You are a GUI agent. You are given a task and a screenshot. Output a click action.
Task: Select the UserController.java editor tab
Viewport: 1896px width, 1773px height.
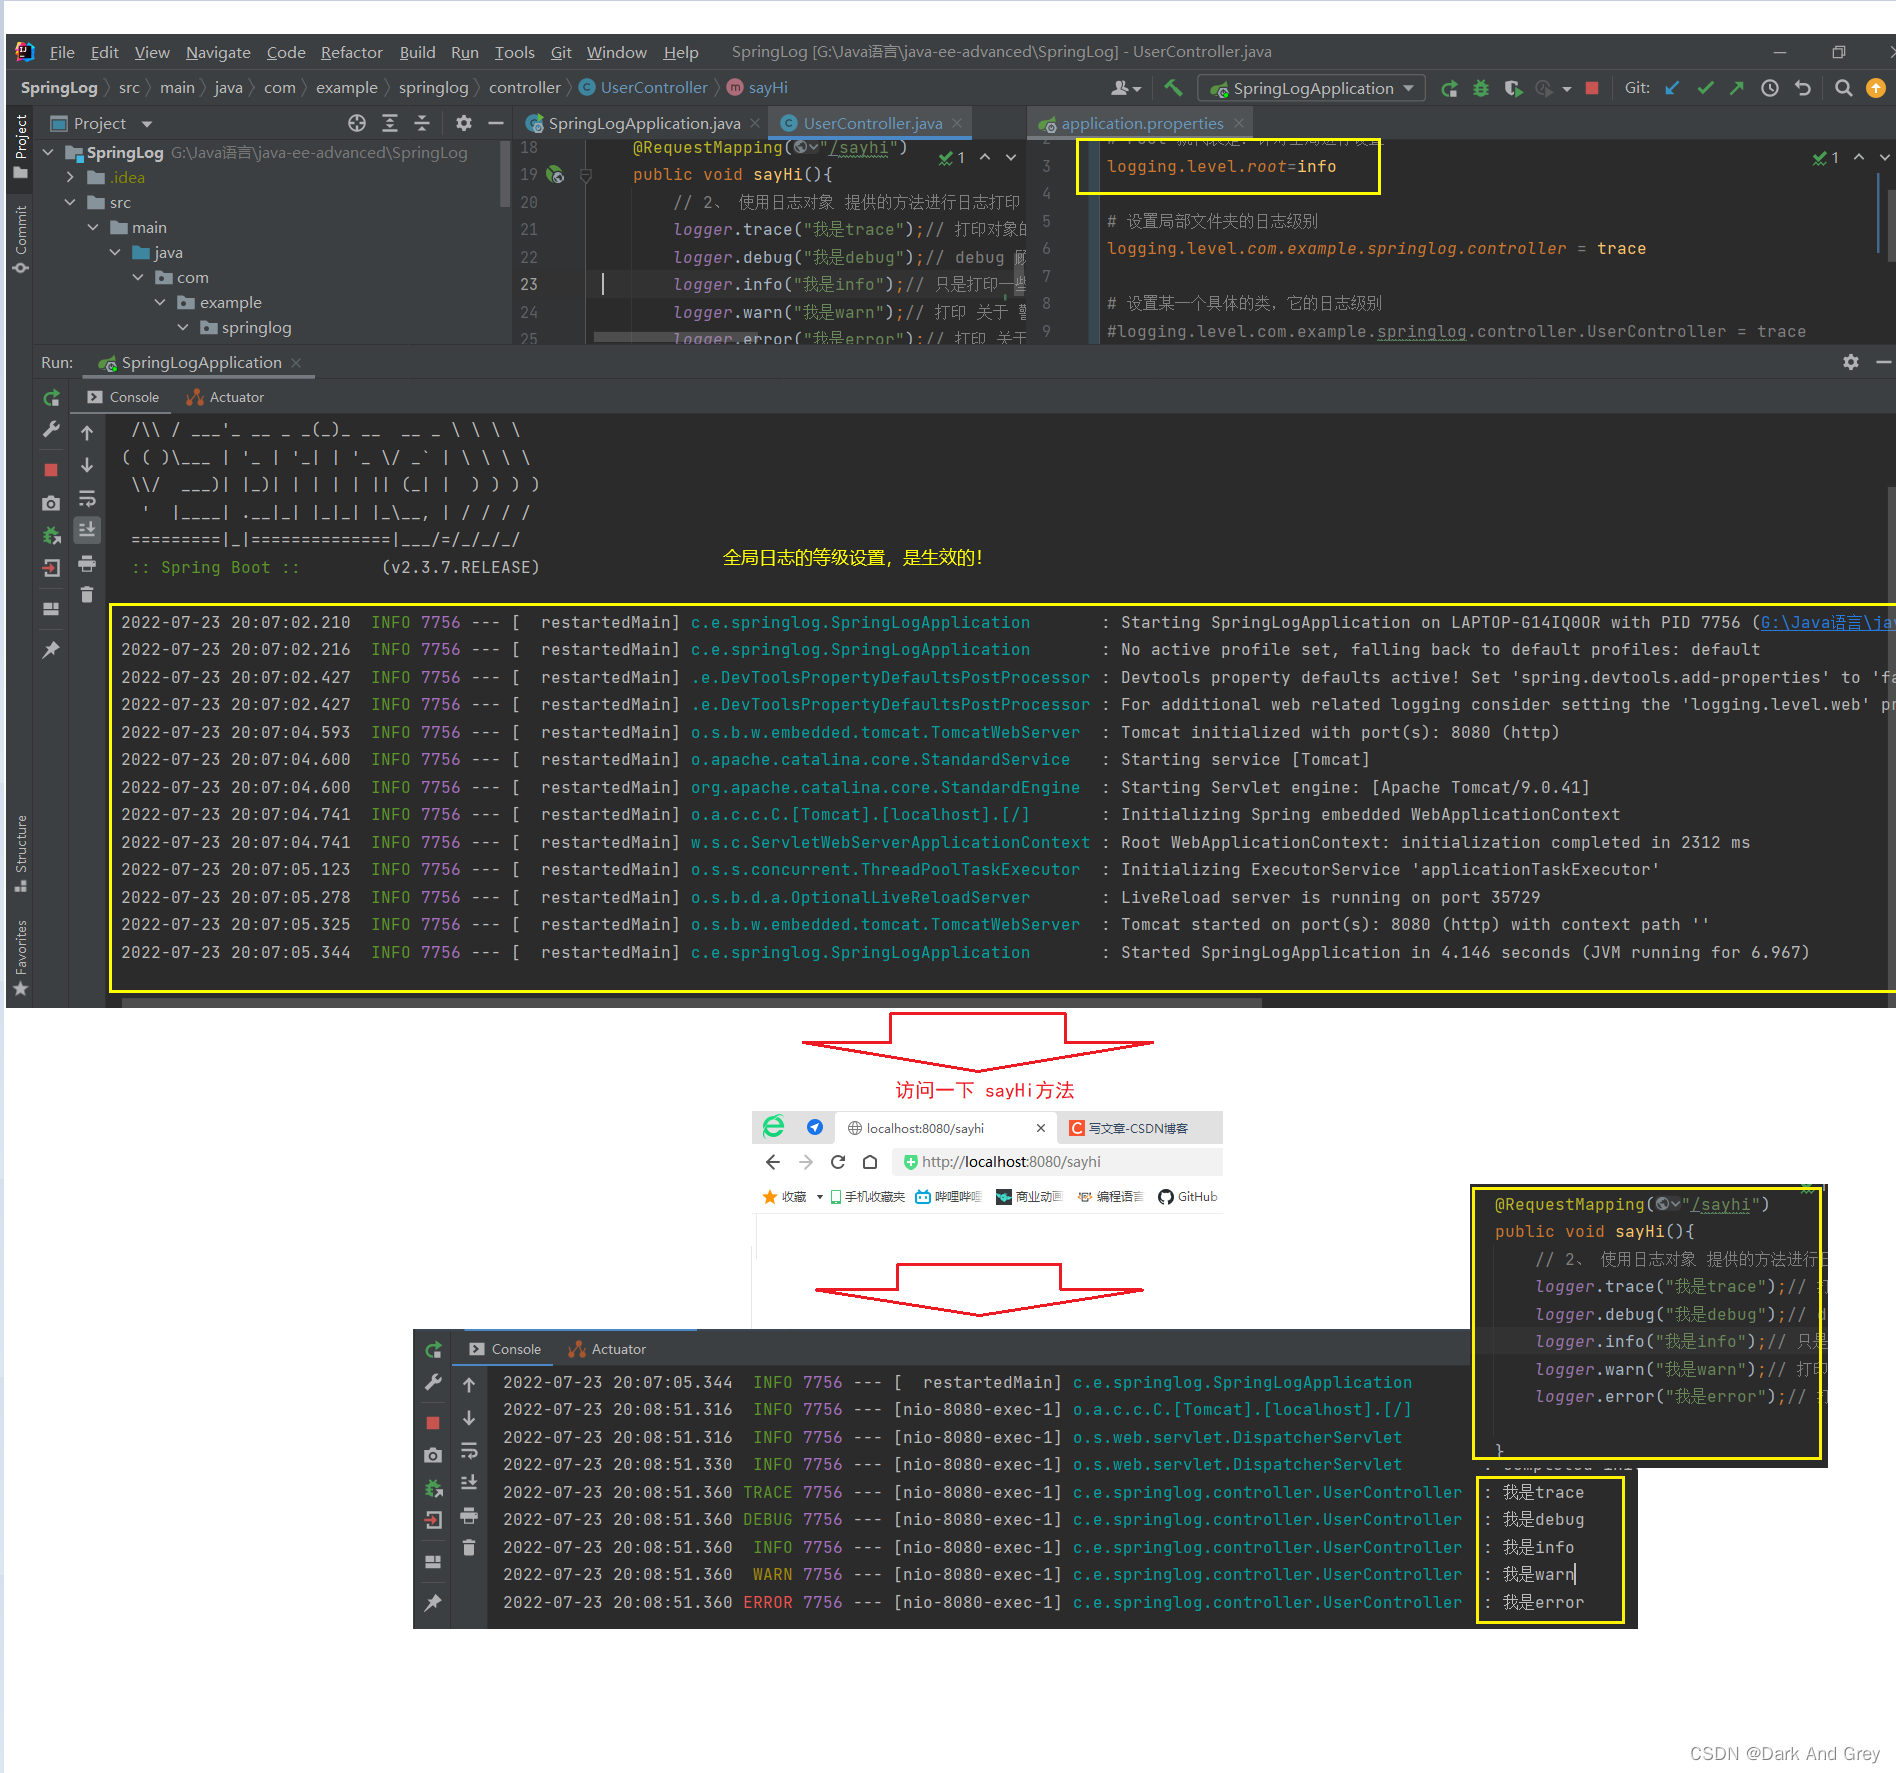(872, 123)
